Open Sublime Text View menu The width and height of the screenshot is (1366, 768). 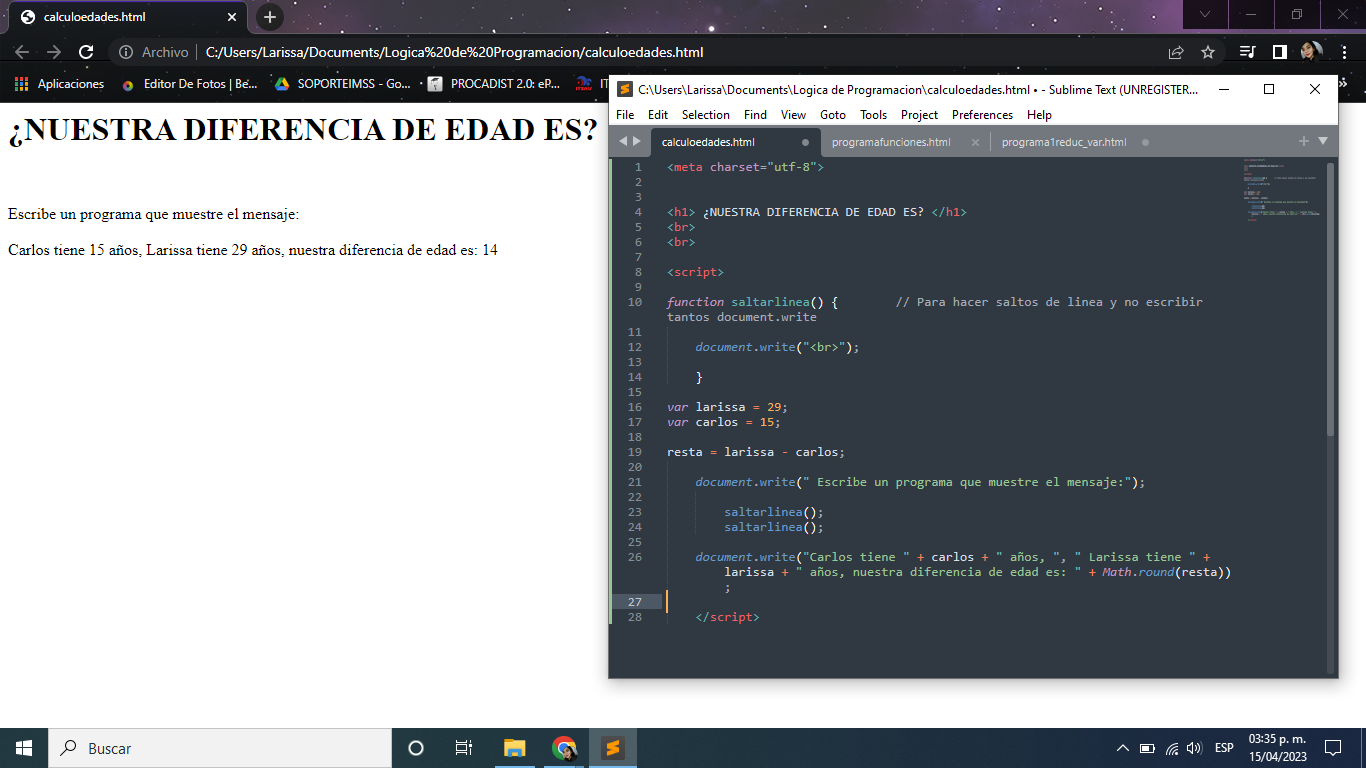tap(793, 115)
